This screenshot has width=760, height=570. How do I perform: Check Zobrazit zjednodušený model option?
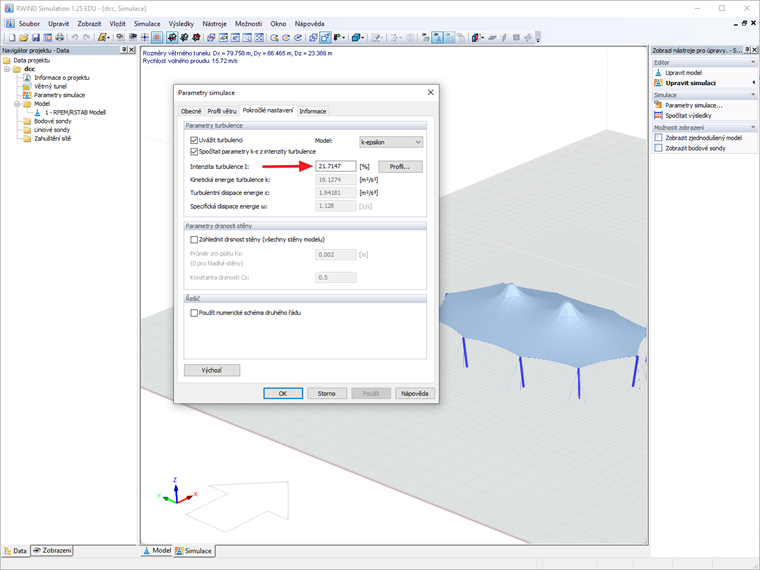pos(658,138)
